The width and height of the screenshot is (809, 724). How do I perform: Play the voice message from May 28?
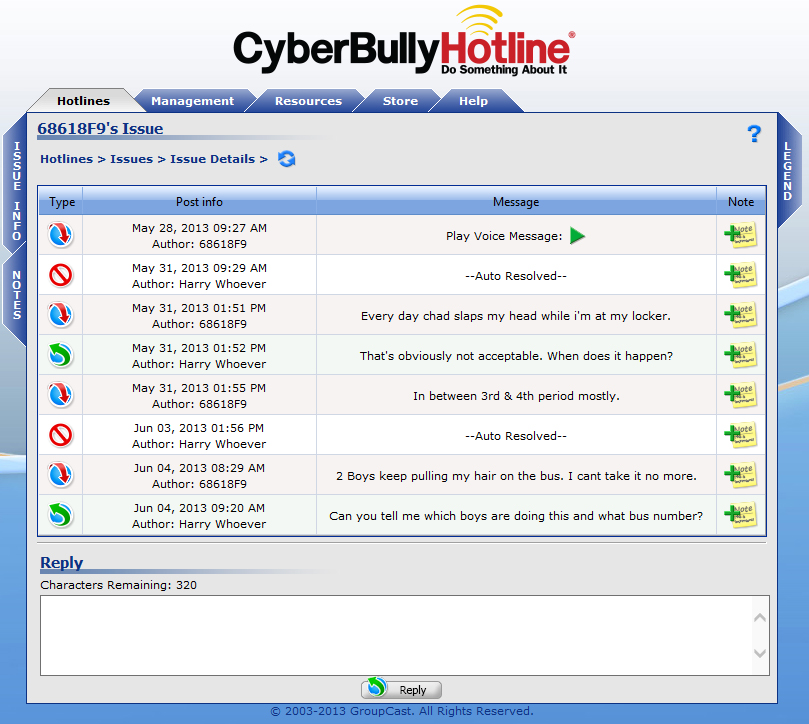pos(577,236)
